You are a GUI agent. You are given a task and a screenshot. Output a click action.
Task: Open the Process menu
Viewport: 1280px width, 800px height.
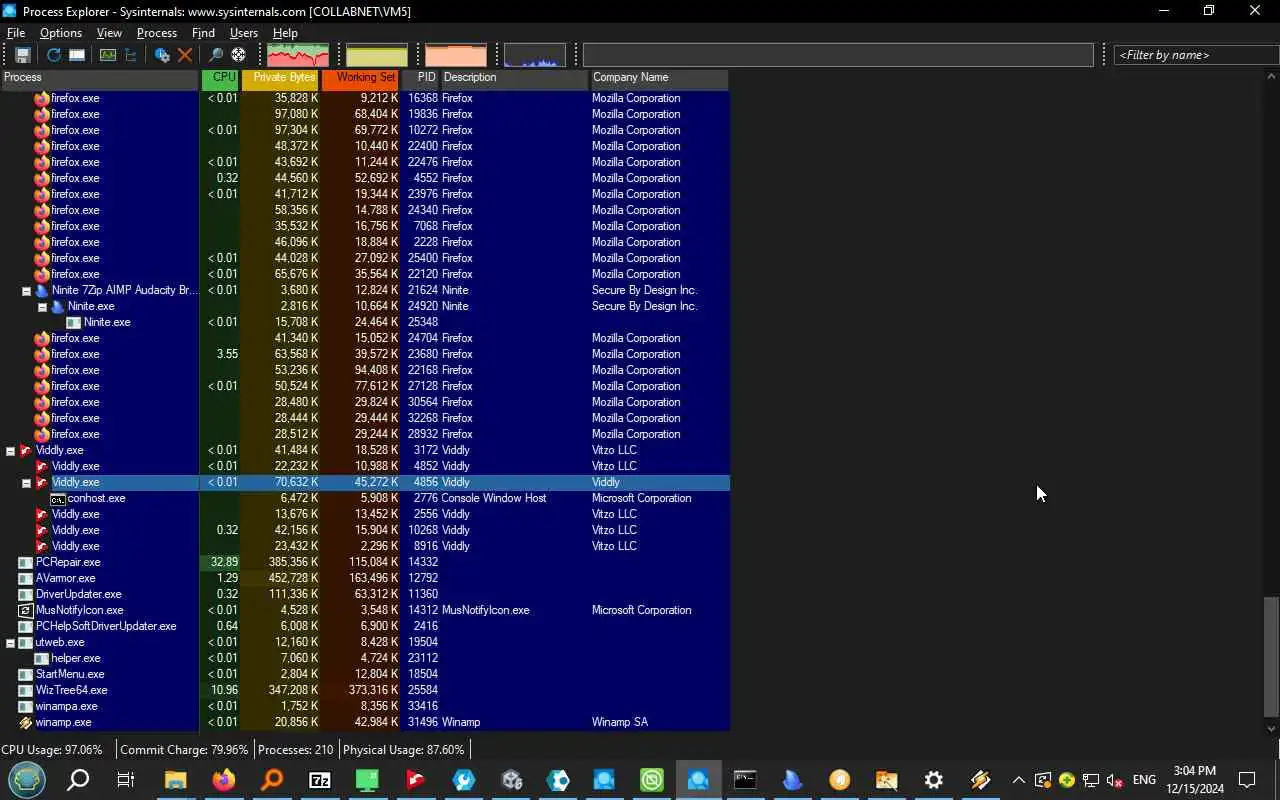pos(157,33)
